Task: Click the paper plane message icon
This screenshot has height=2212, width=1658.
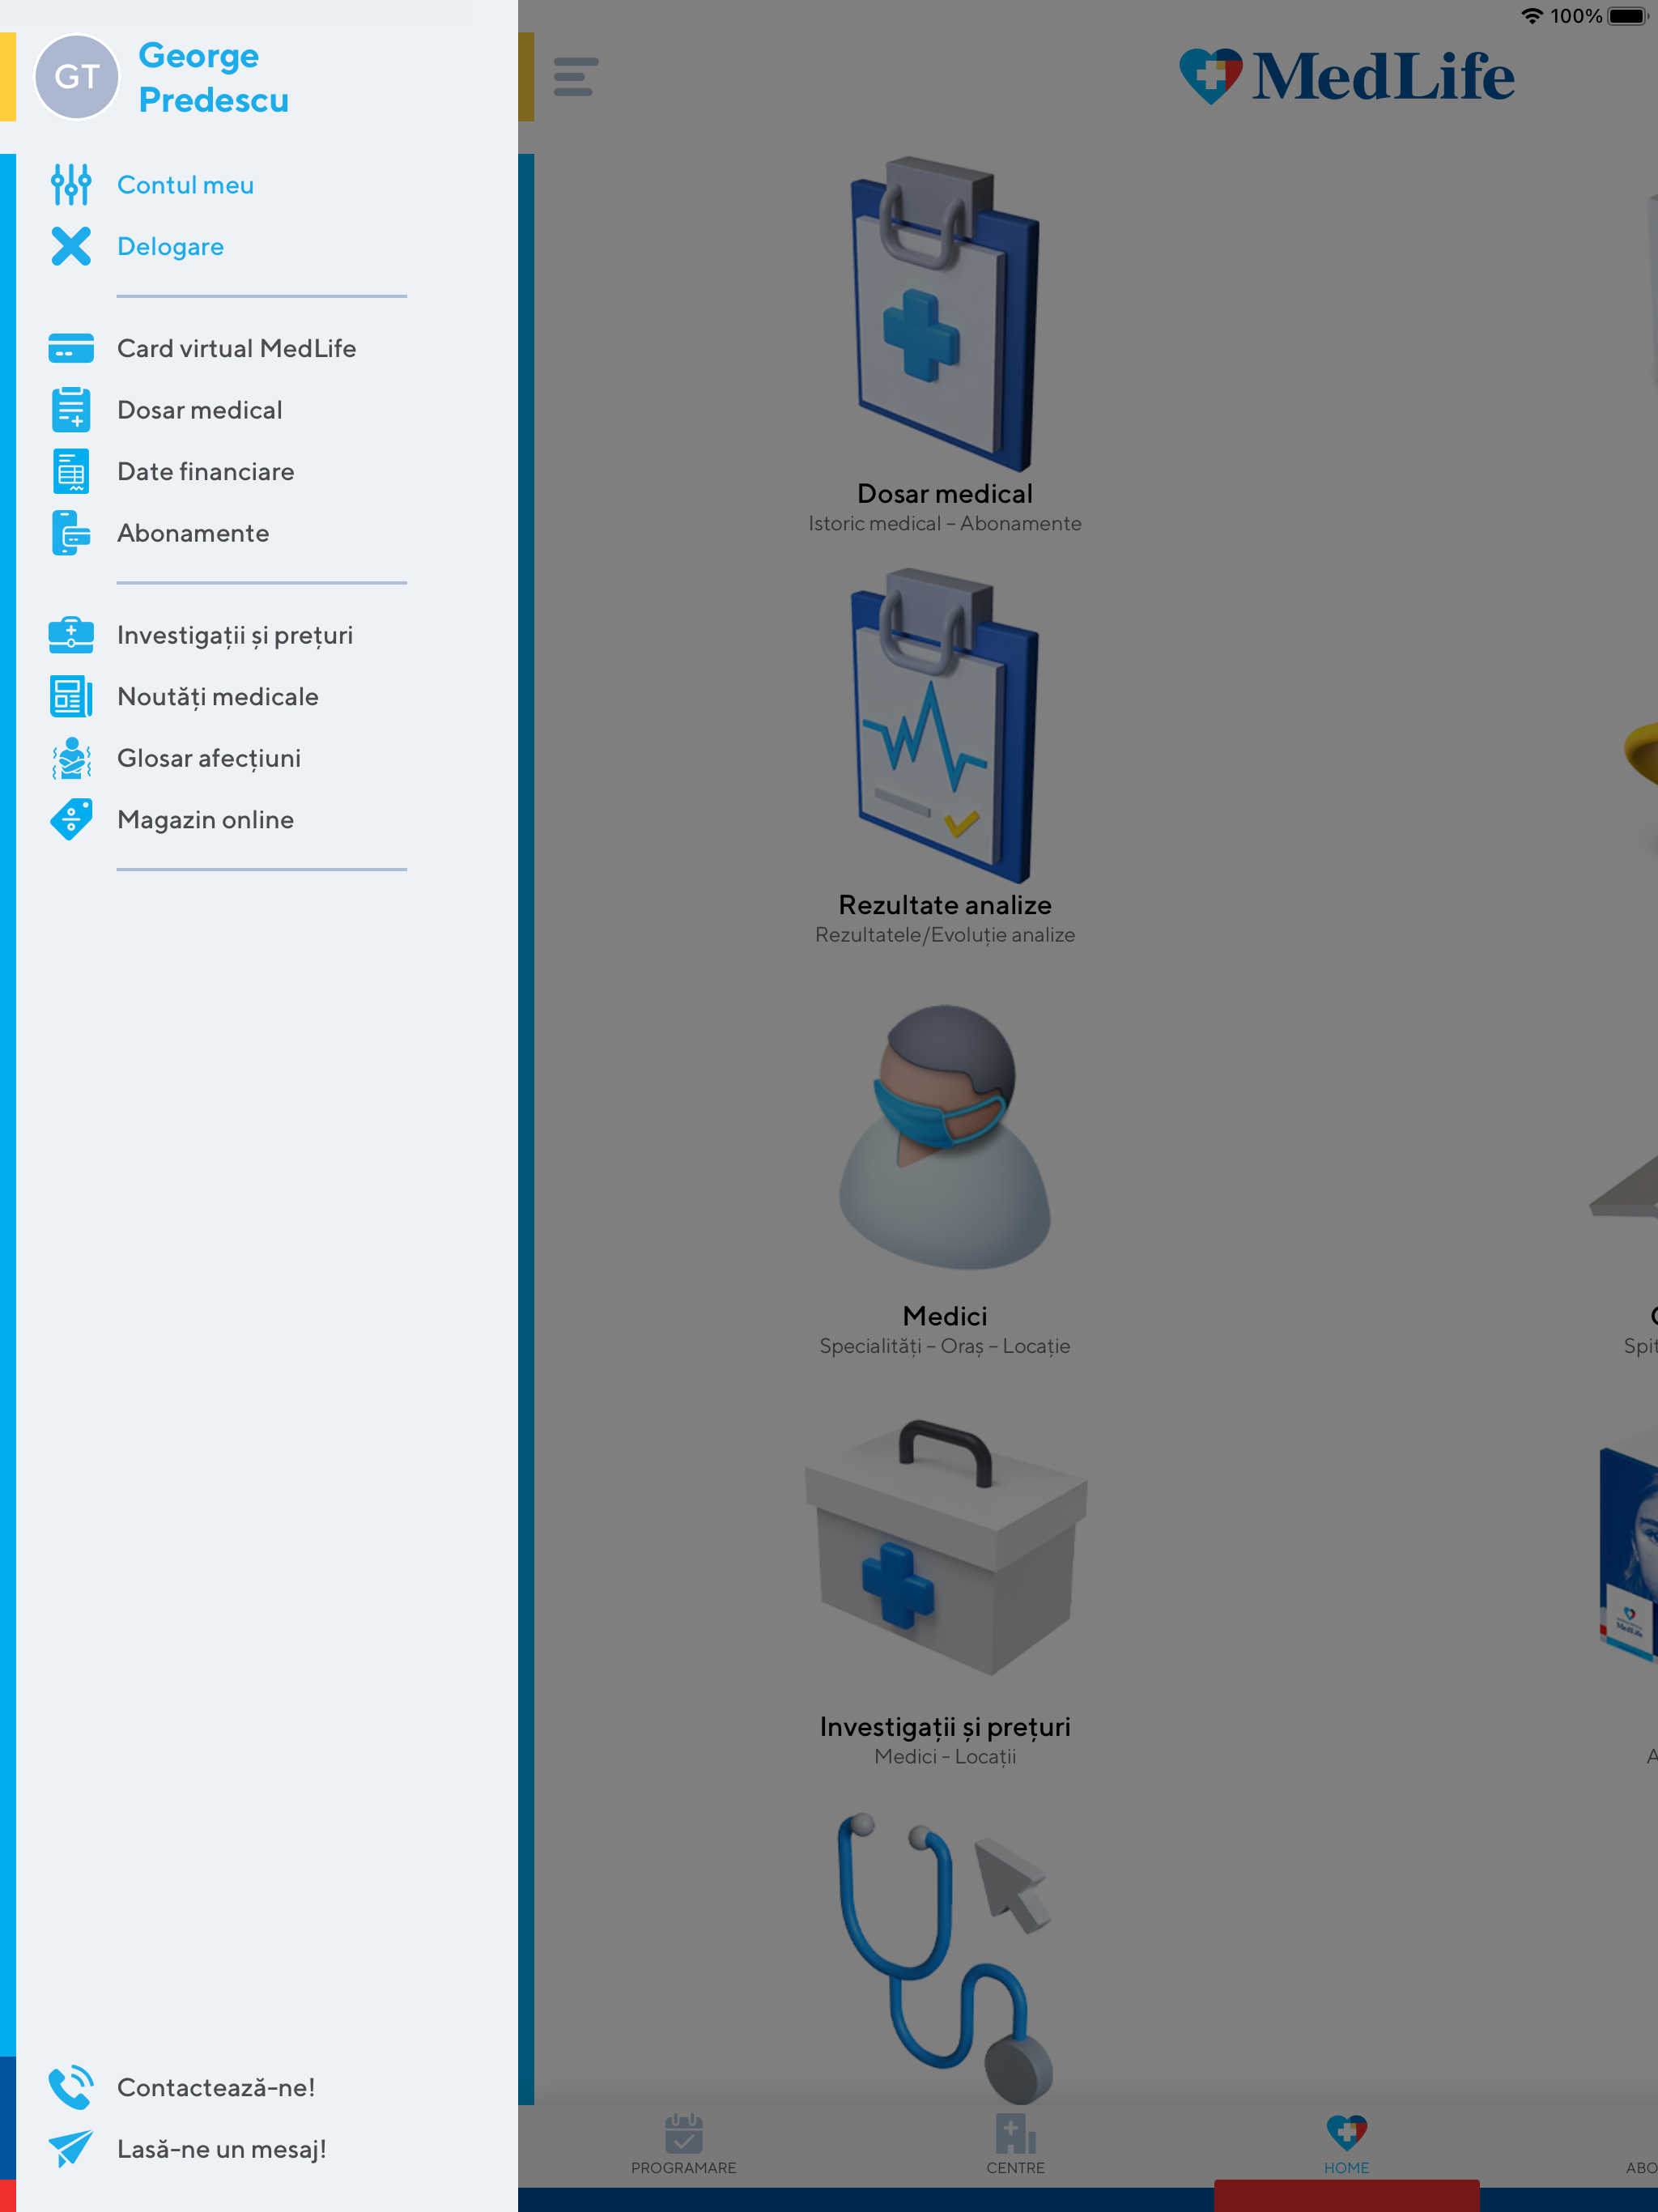Action: [x=70, y=2148]
